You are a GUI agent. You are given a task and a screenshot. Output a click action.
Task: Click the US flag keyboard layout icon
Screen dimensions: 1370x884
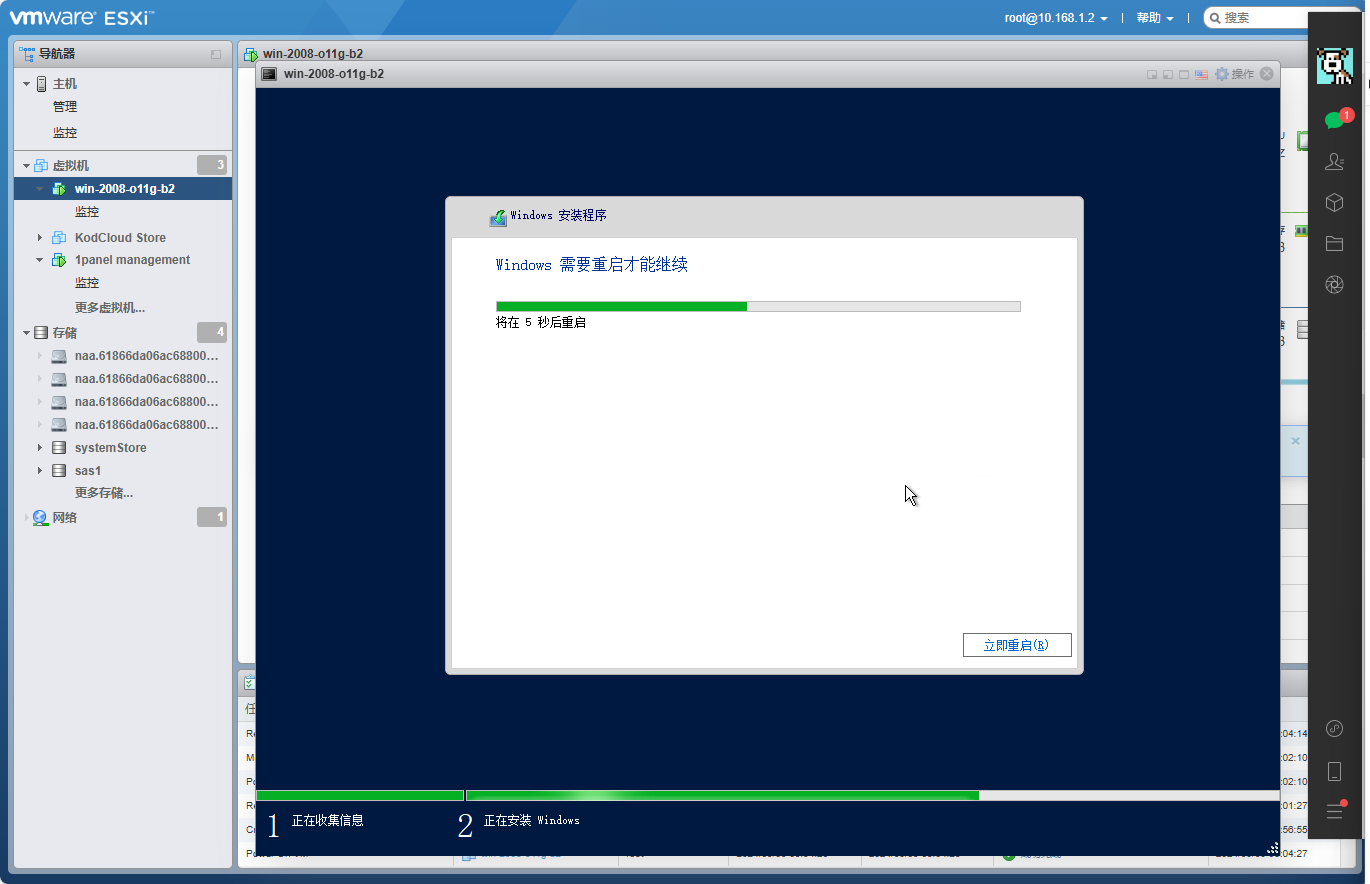click(1201, 74)
